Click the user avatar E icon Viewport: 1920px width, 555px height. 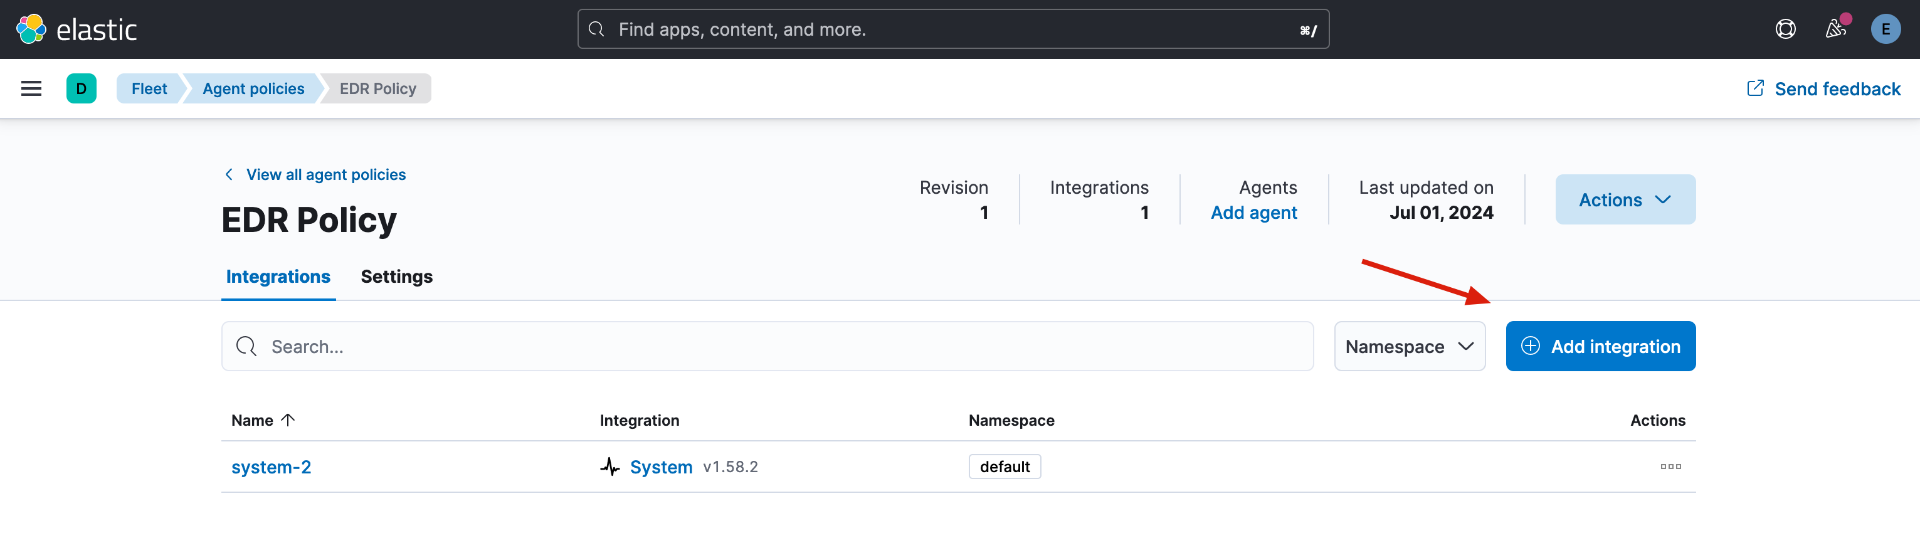[1885, 29]
